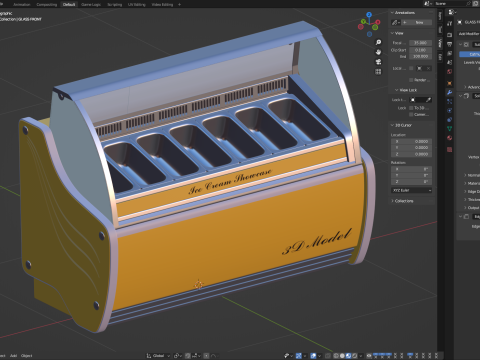Viewport: 480px width, 360px height.
Task: Toggle viewport gizmo display button
Action: pyautogui.click(x=299, y=356)
